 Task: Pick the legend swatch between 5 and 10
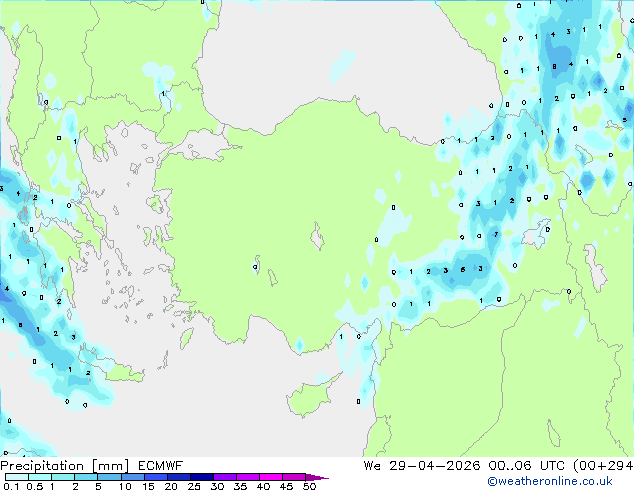click(x=109, y=477)
